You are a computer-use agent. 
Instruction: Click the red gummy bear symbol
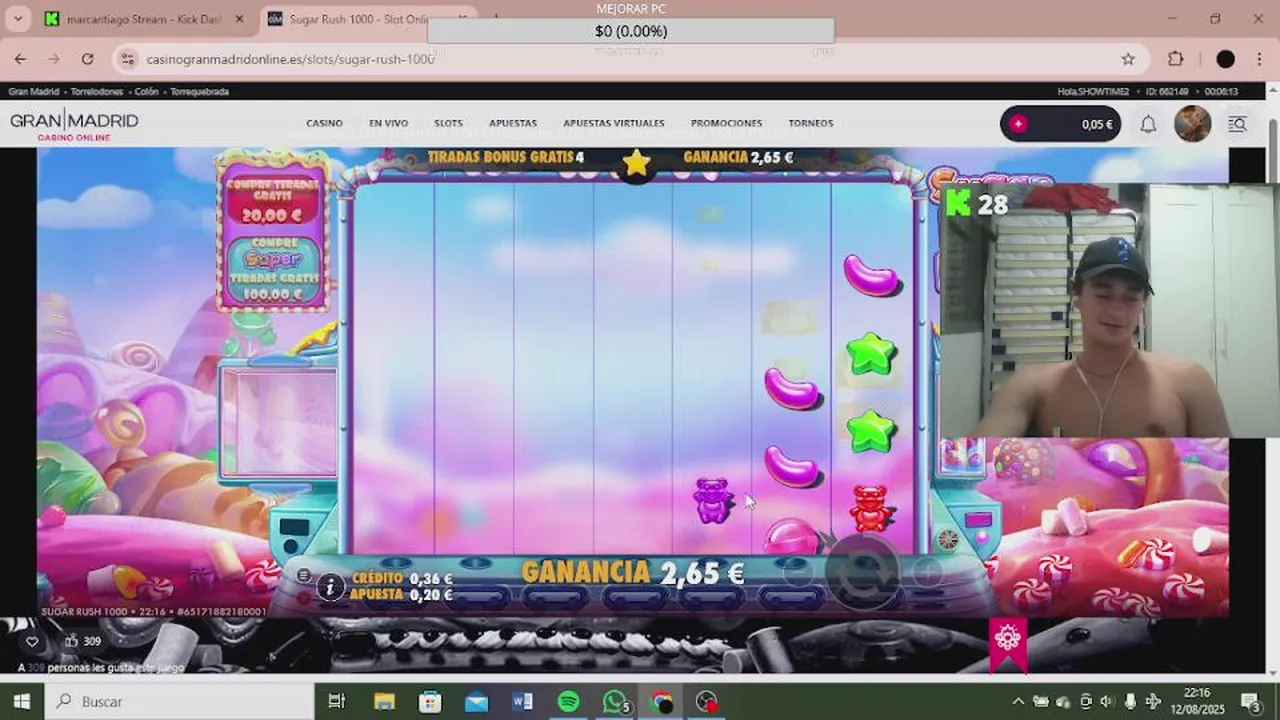click(x=871, y=508)
